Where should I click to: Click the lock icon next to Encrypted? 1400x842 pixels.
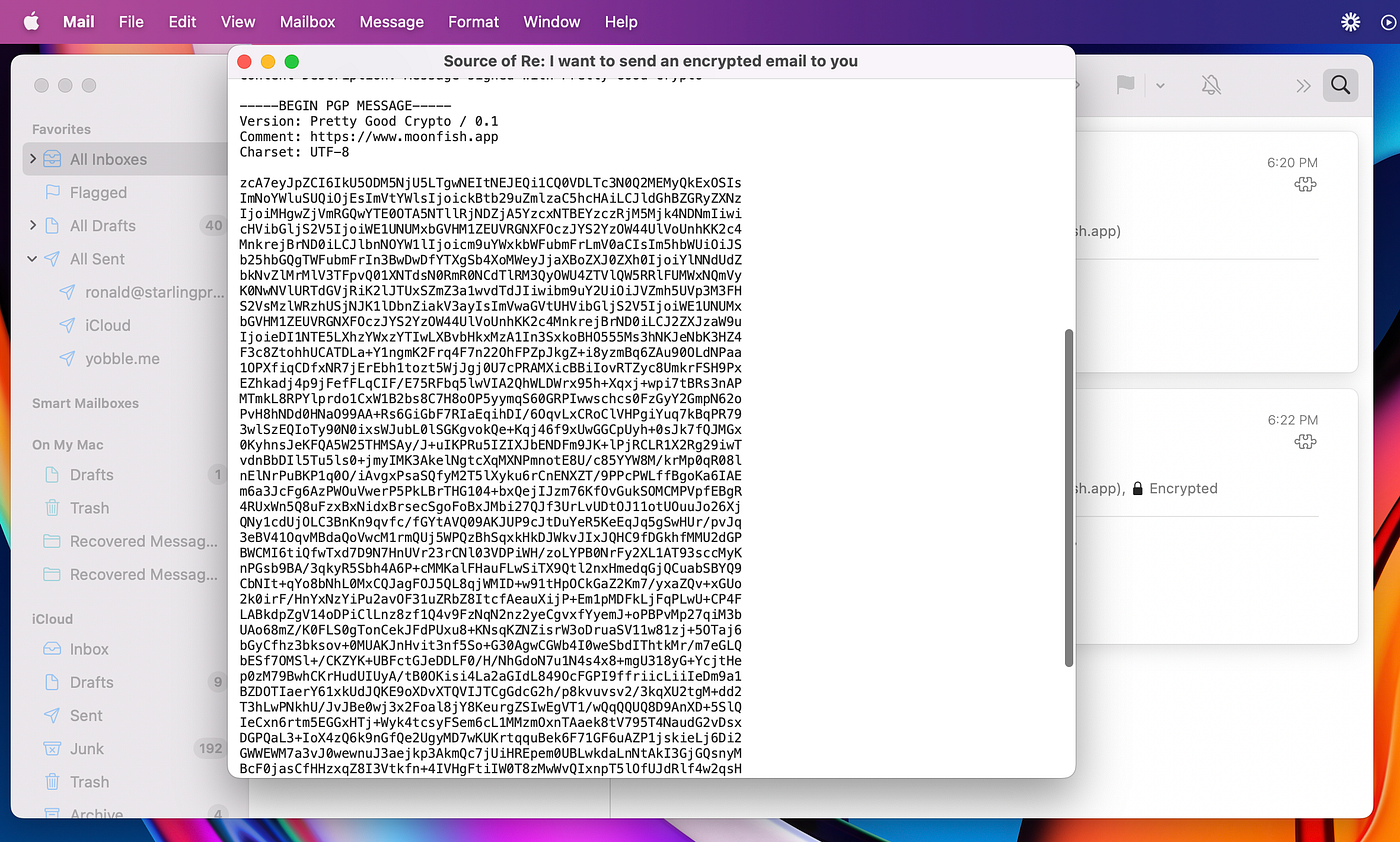click(1138, 488)
